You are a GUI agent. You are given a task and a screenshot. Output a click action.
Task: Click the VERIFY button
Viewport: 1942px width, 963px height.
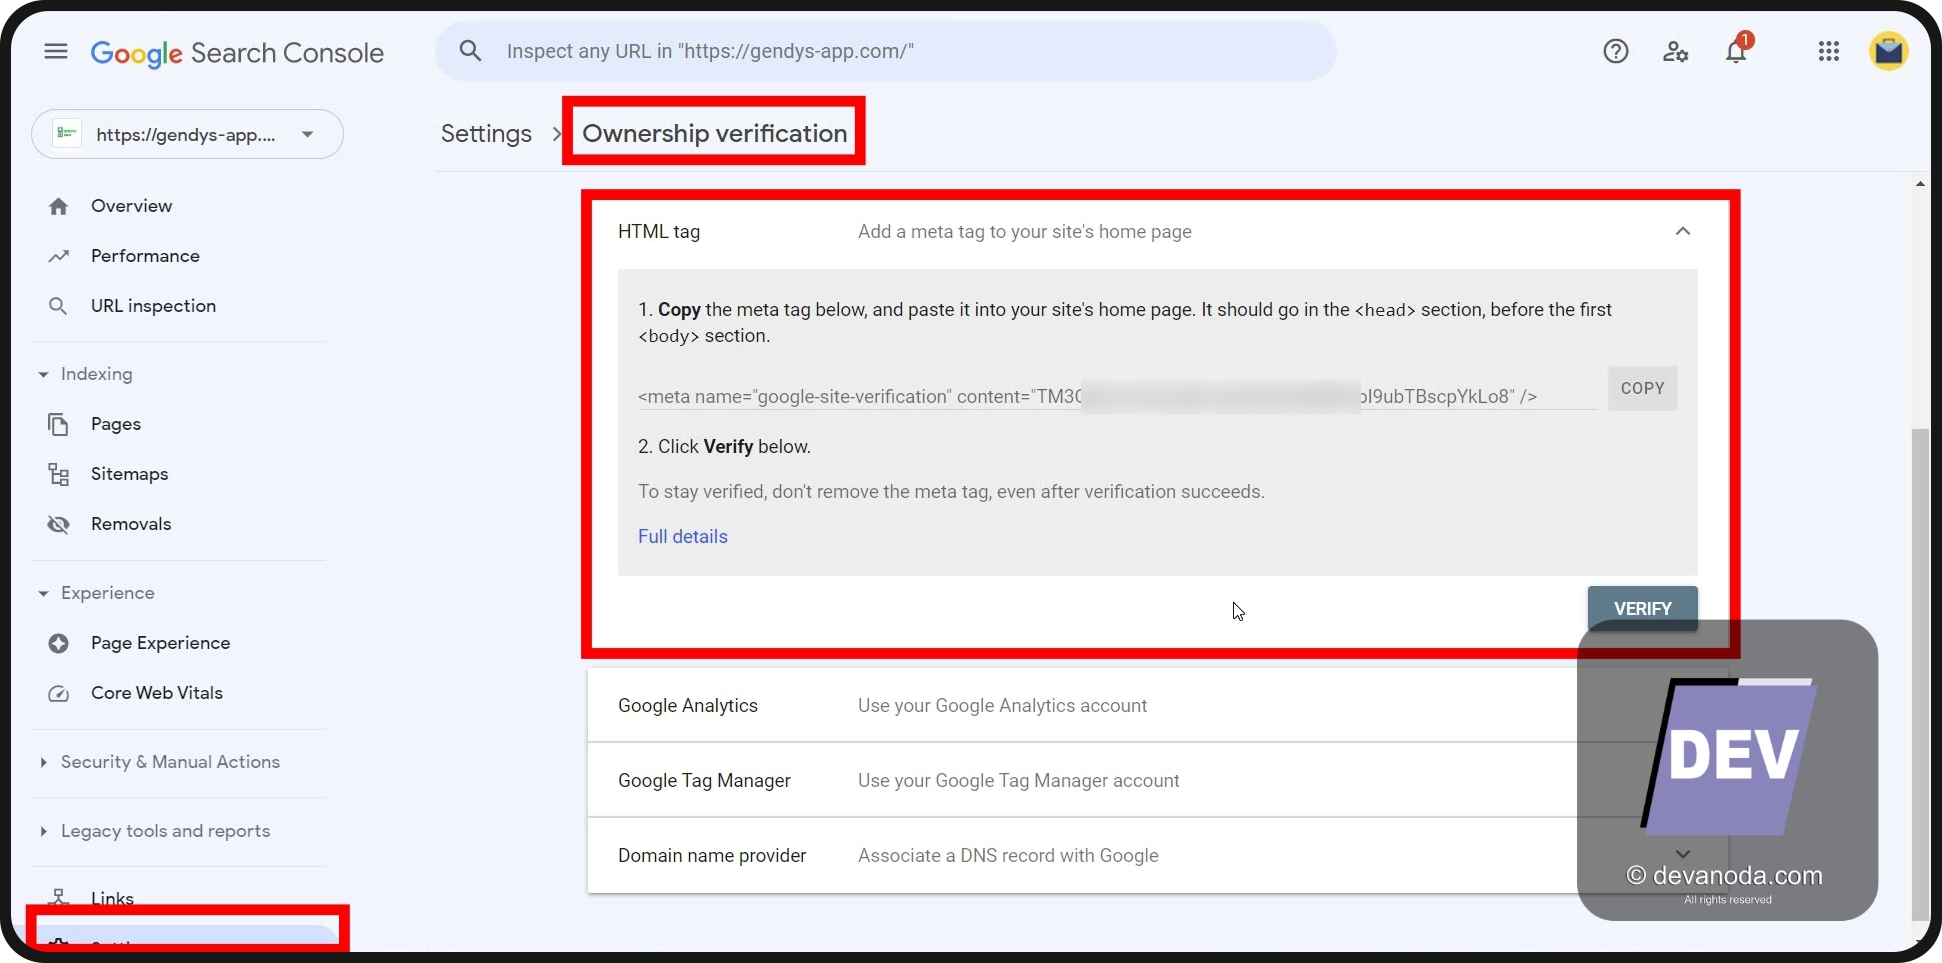tap(1642, 608)
